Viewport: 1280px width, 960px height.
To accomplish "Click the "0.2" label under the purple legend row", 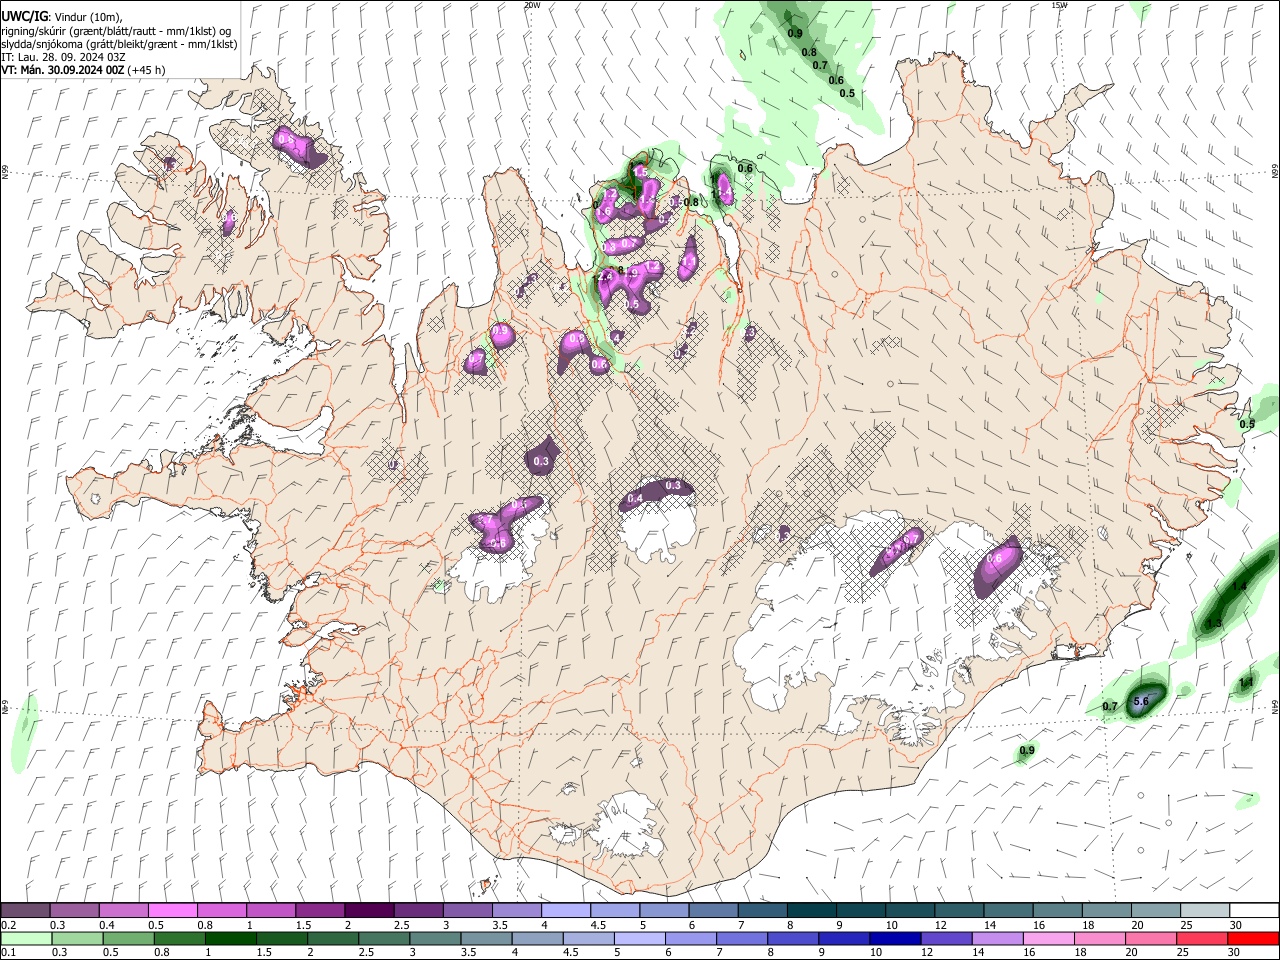I will point(8,925).
